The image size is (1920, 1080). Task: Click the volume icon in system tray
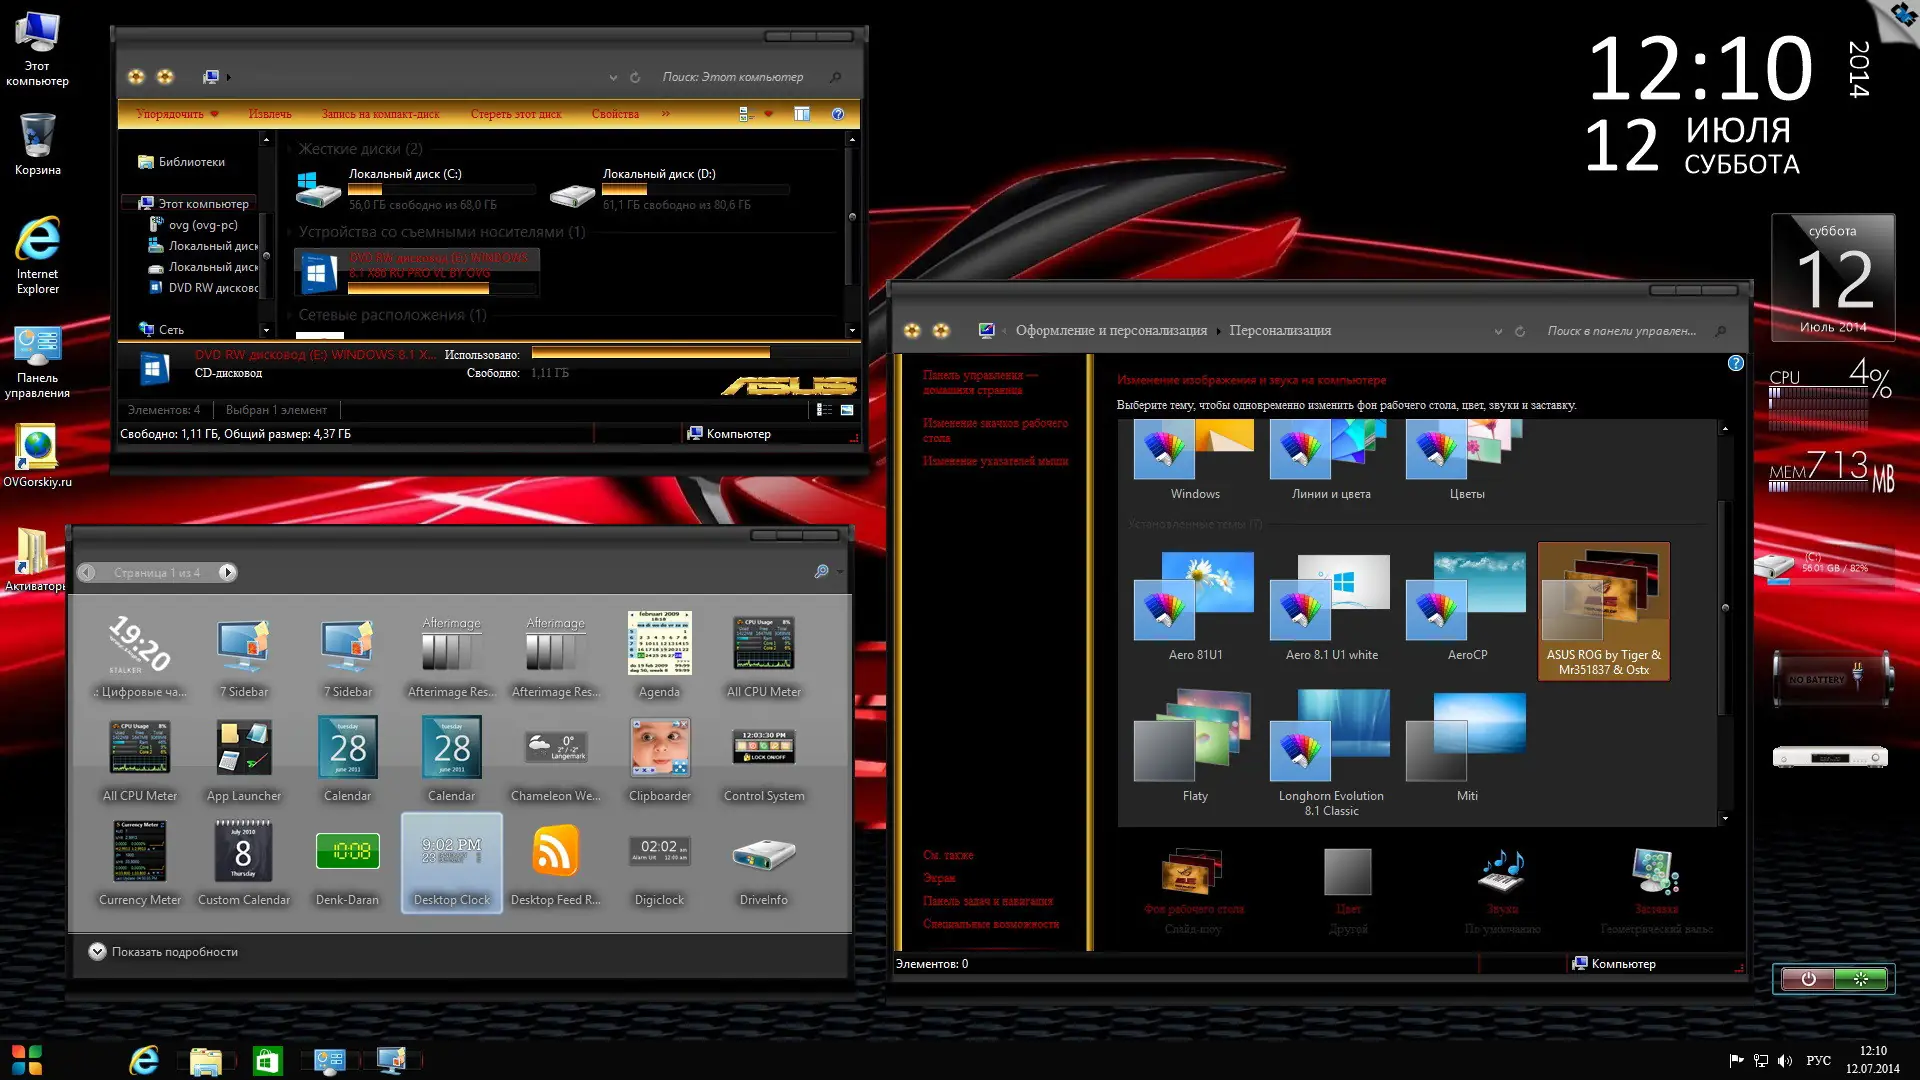click(1785, 1061)
